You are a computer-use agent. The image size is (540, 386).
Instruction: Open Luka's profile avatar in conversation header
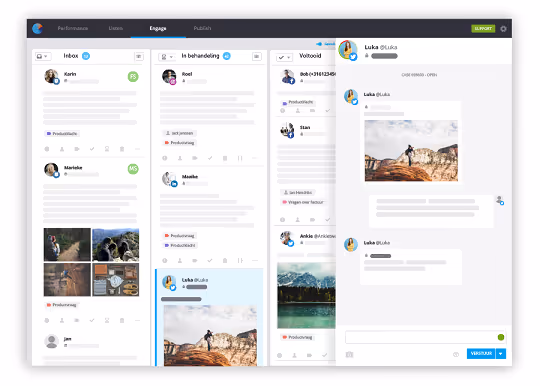coord(348,50)
